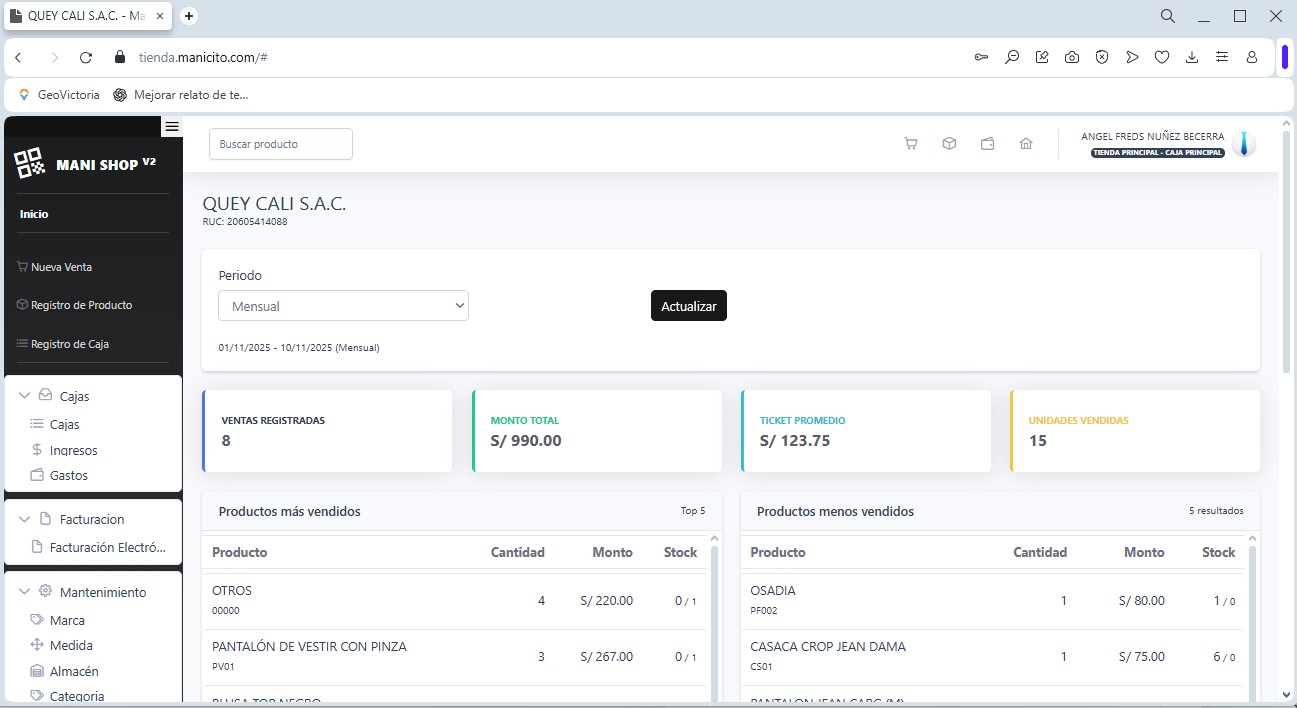The image size is (1297, 708).
Task: Open Nueva Venta from the sidebar
Action: coord(61,267)
